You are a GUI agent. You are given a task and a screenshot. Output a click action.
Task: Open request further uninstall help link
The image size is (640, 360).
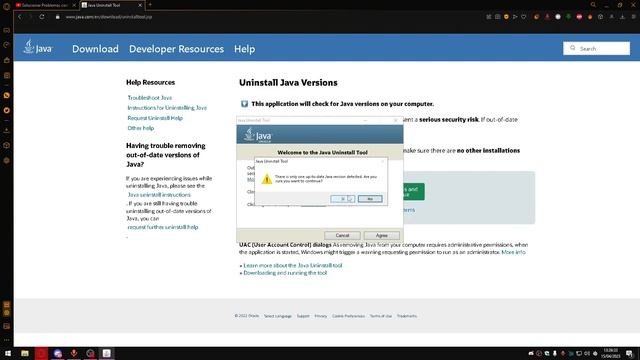pos(163,227)
